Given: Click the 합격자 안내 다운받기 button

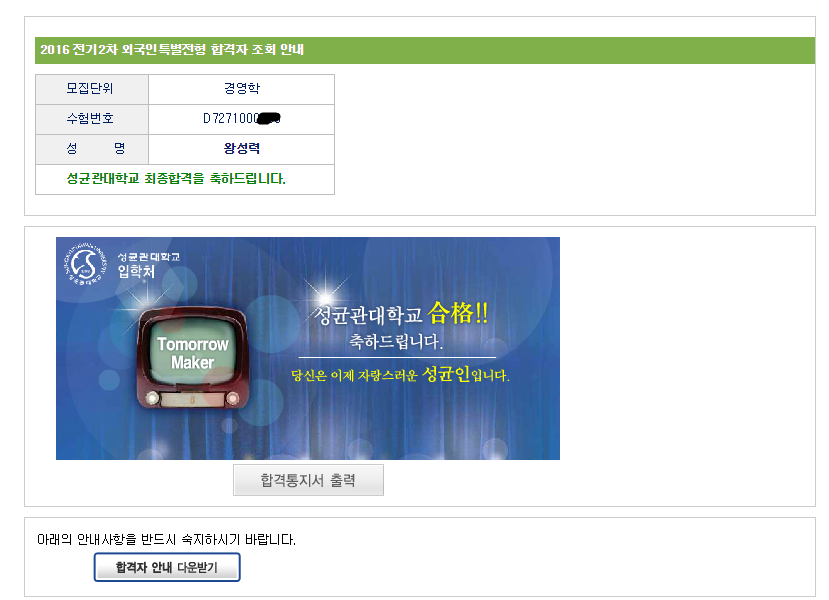Looking at the screenshot, I should point(167,567).
